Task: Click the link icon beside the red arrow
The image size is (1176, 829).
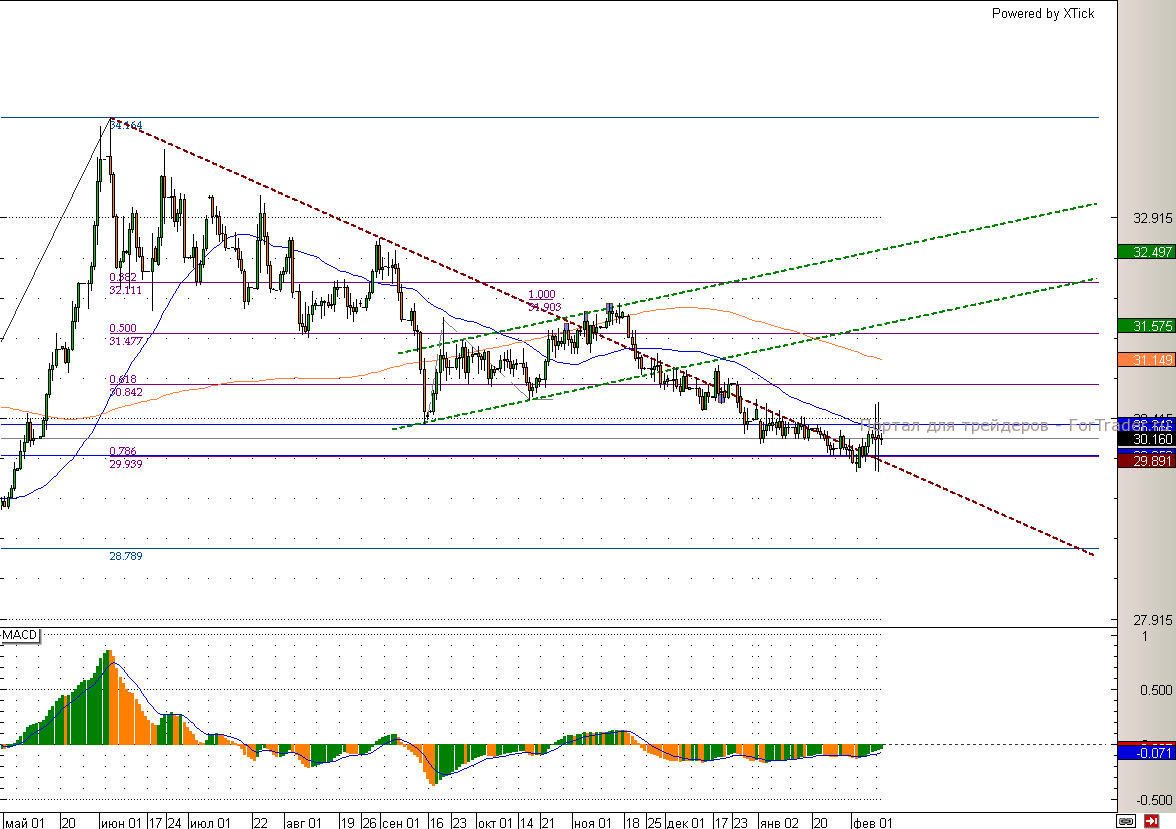Action: point(1125,821)
